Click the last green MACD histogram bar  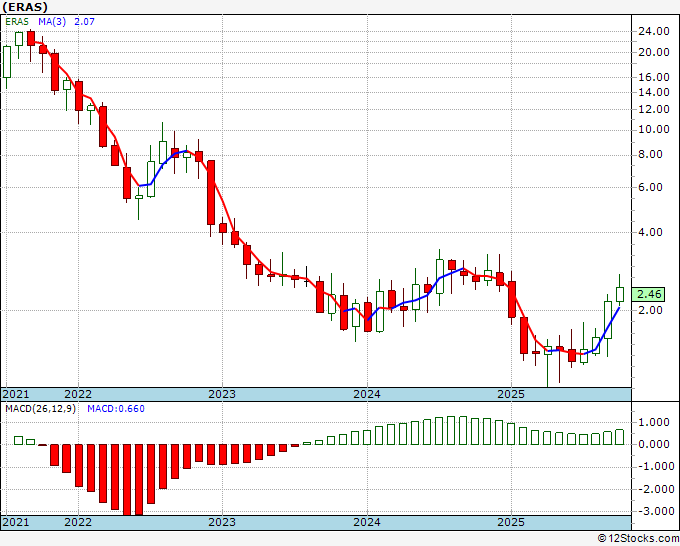point(620,437)
